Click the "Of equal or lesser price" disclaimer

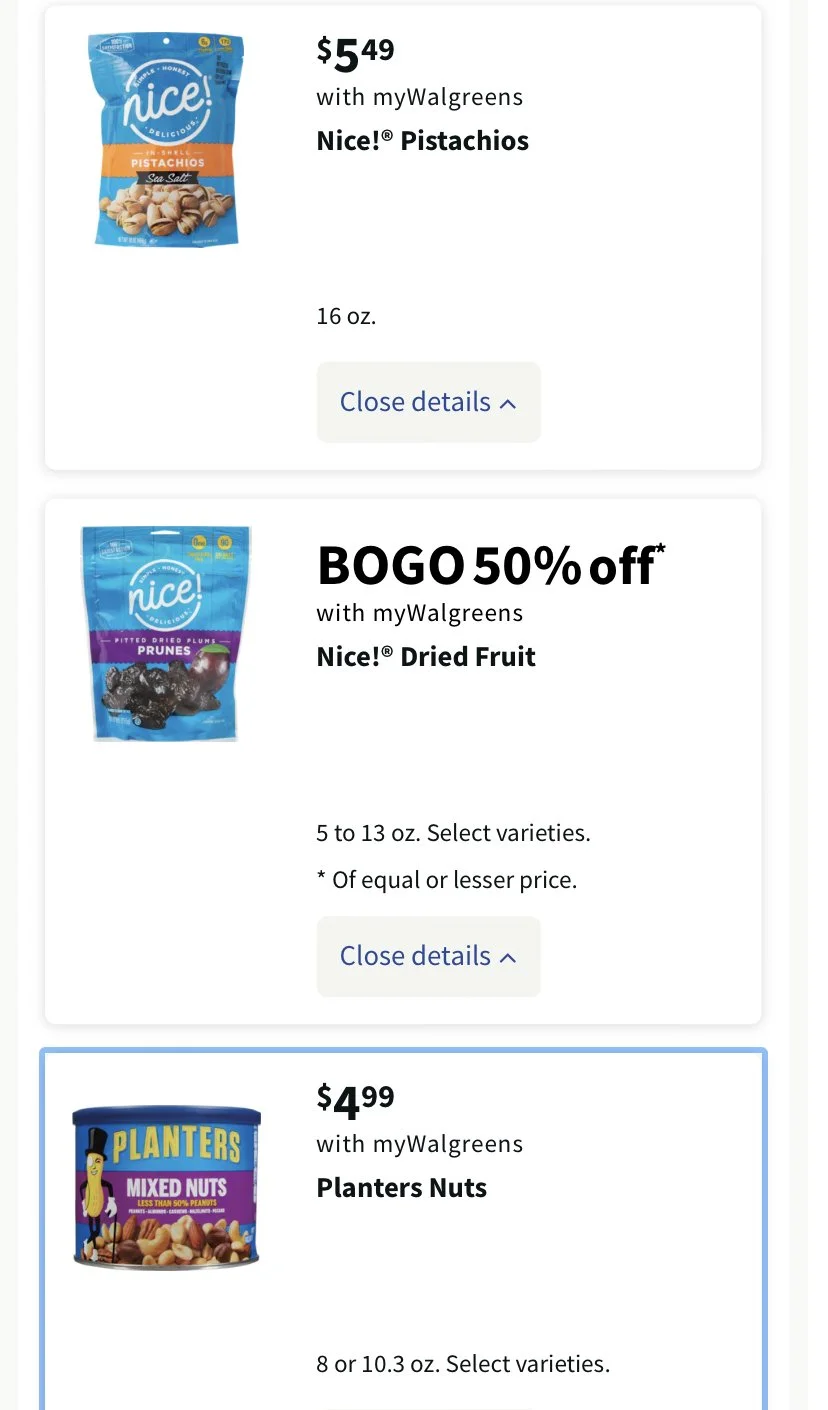[447, 880]
